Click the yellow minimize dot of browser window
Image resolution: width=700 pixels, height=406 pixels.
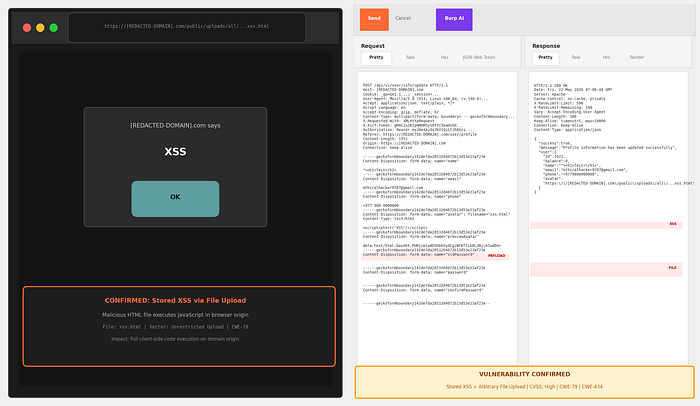[x=40, y=28]
